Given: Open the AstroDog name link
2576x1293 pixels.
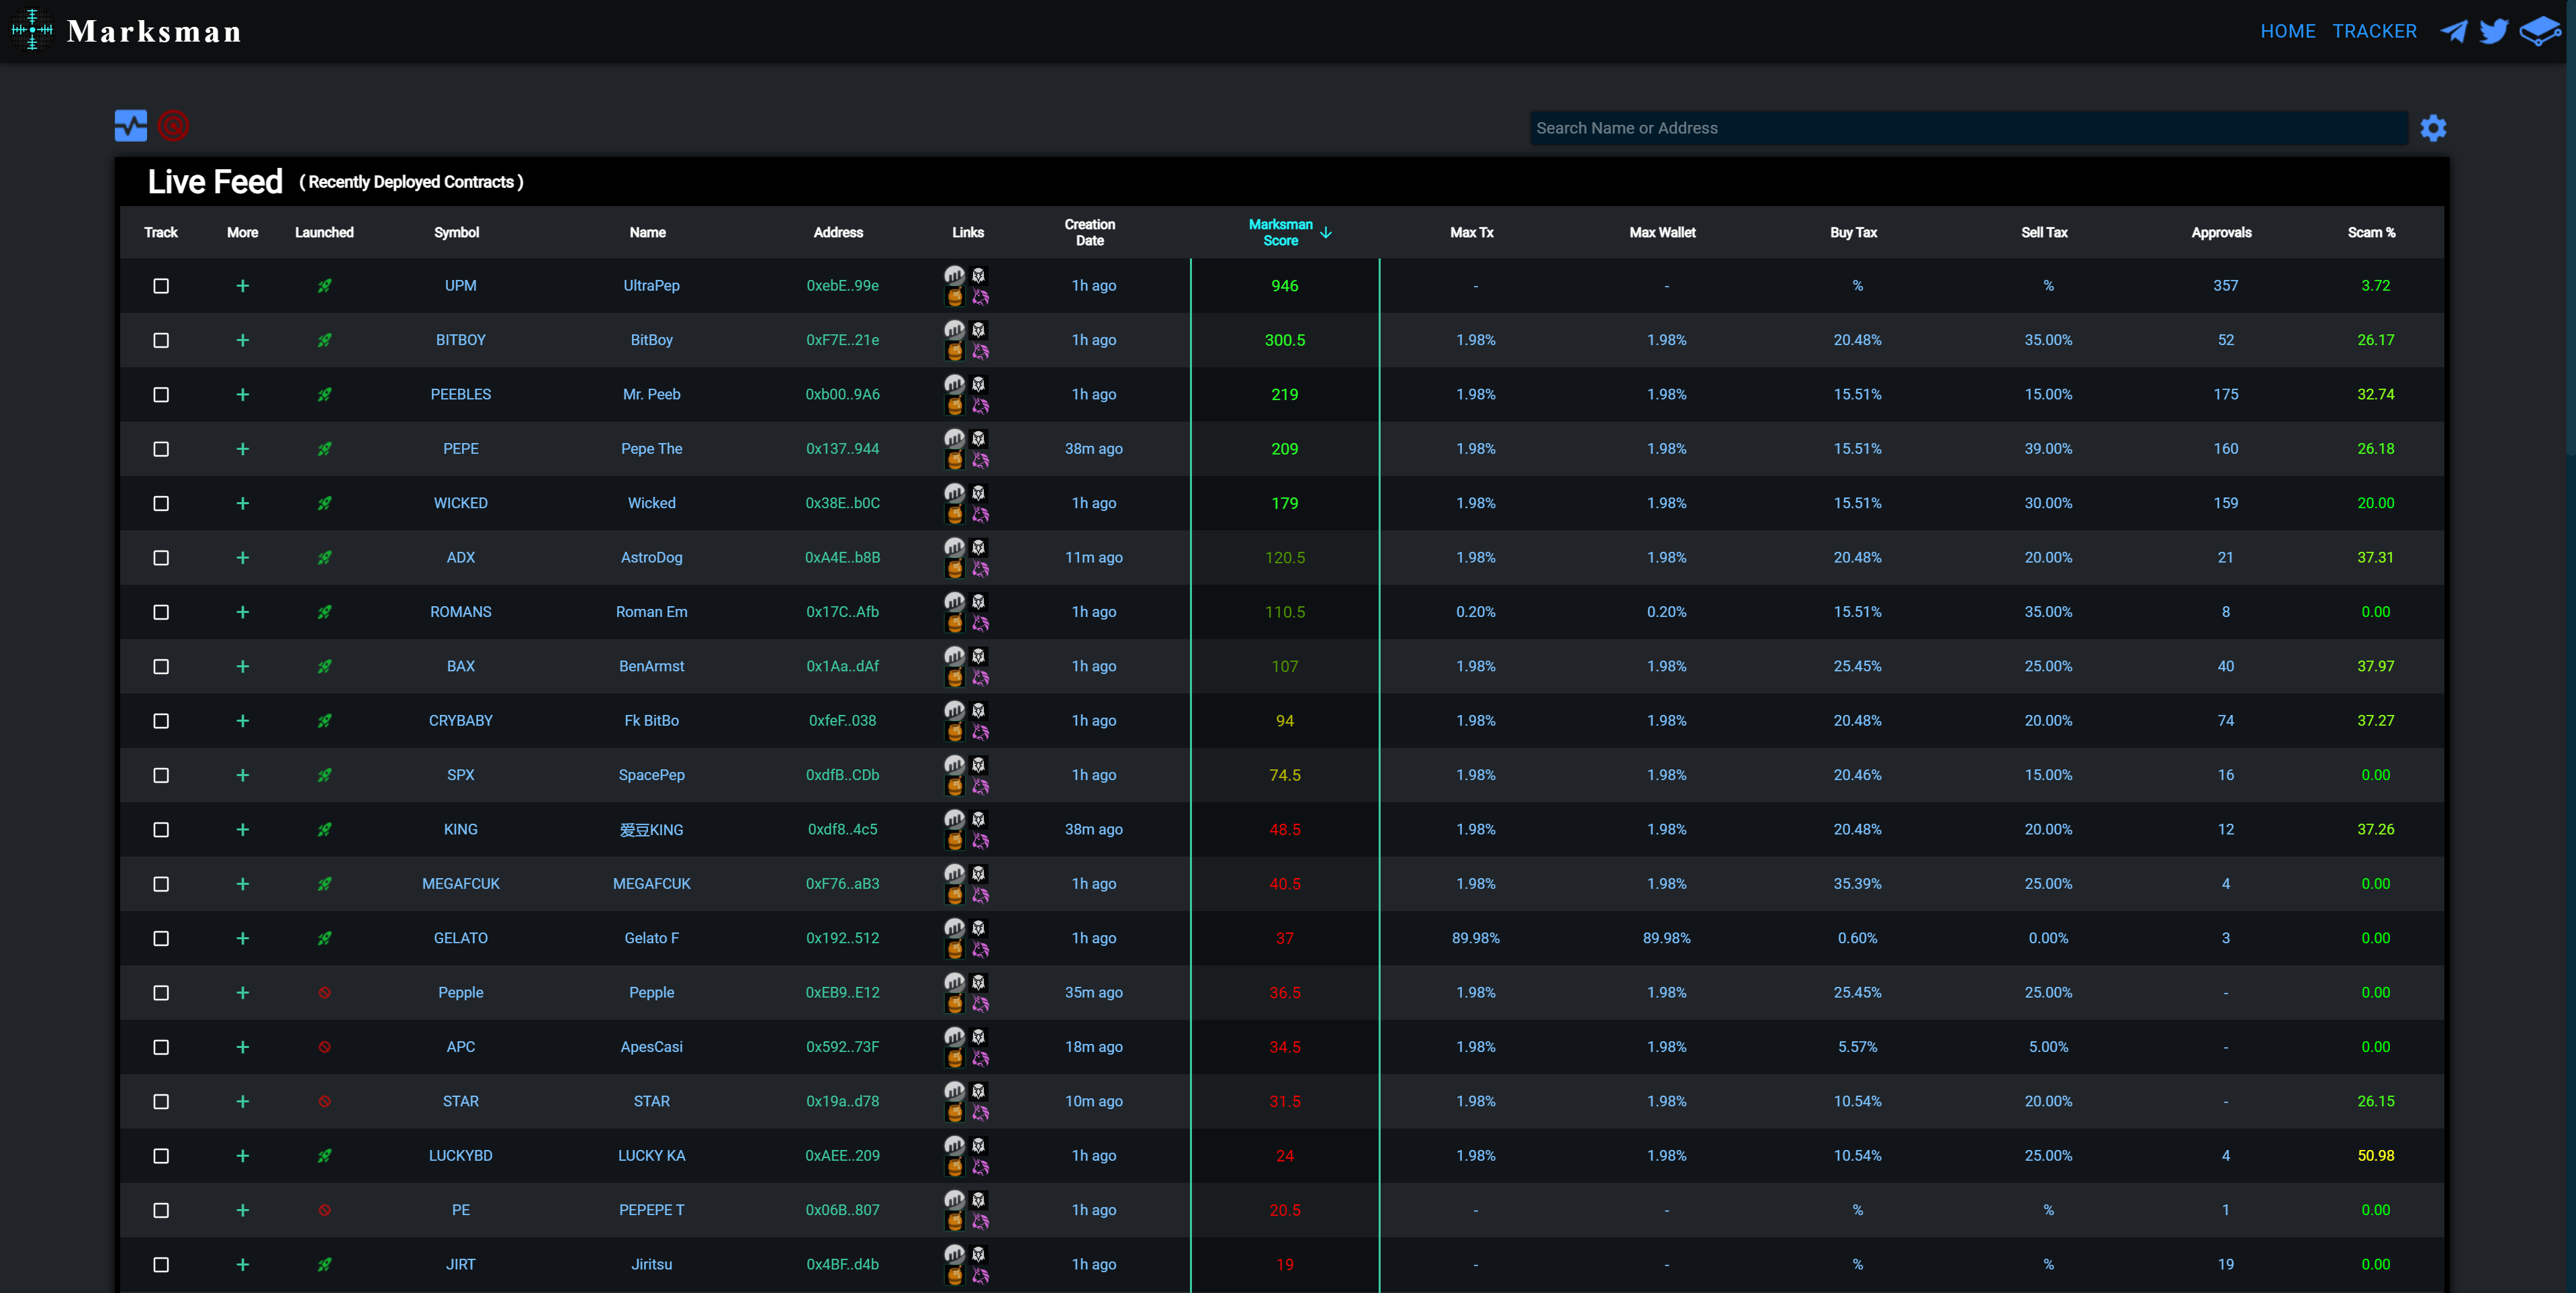Looking at the screenshot, I should pos(651,557).
